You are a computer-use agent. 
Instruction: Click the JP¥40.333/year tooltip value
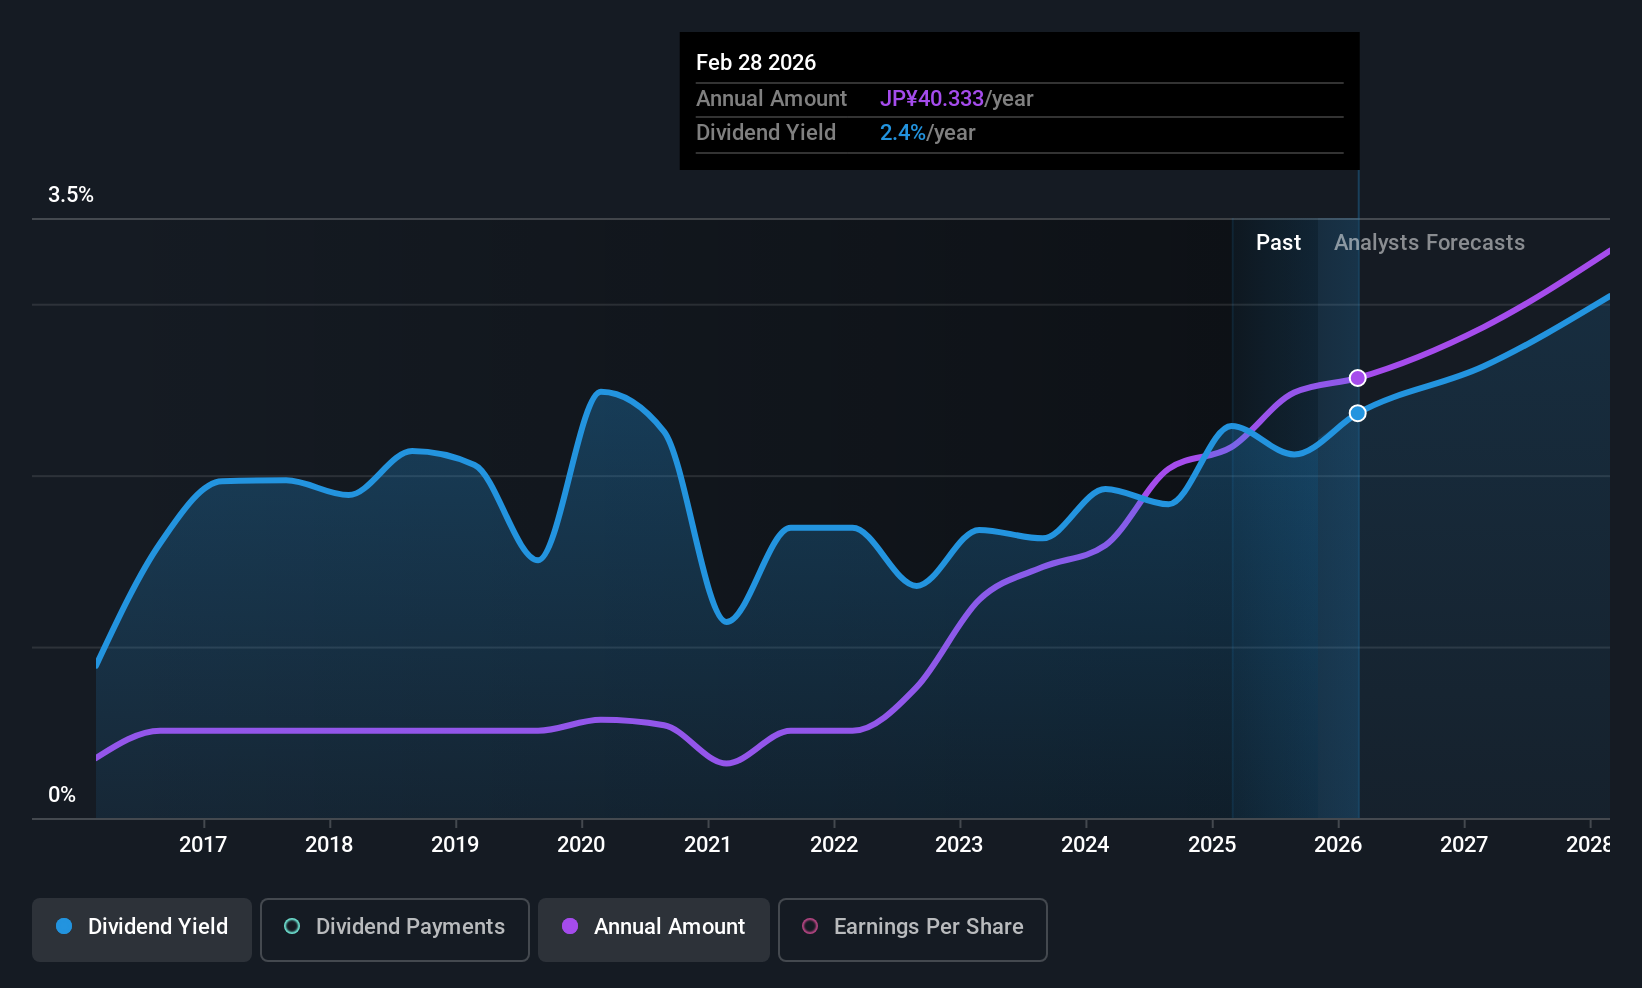pyautogui.click(x=956, y=99)
